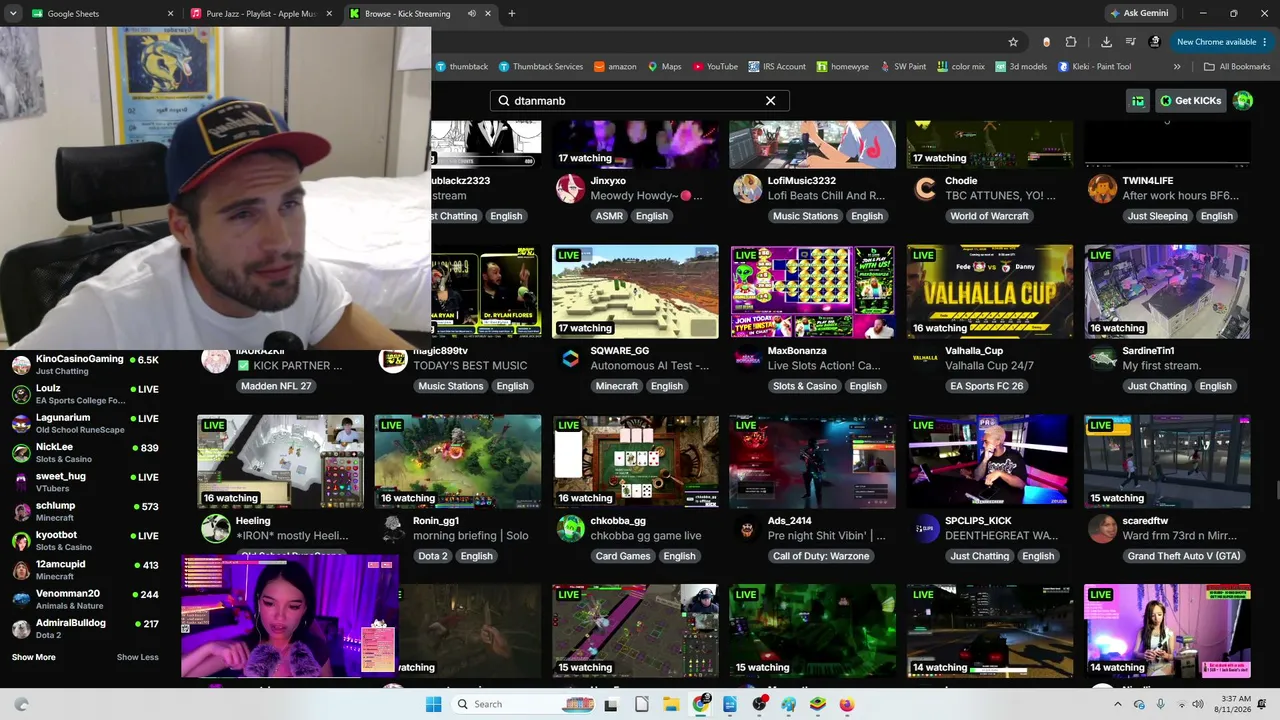This screenshot has height=720, width=1280.
Task: Open the Kleki - Paint Tool bookmark
Action: click(1094, 67)
